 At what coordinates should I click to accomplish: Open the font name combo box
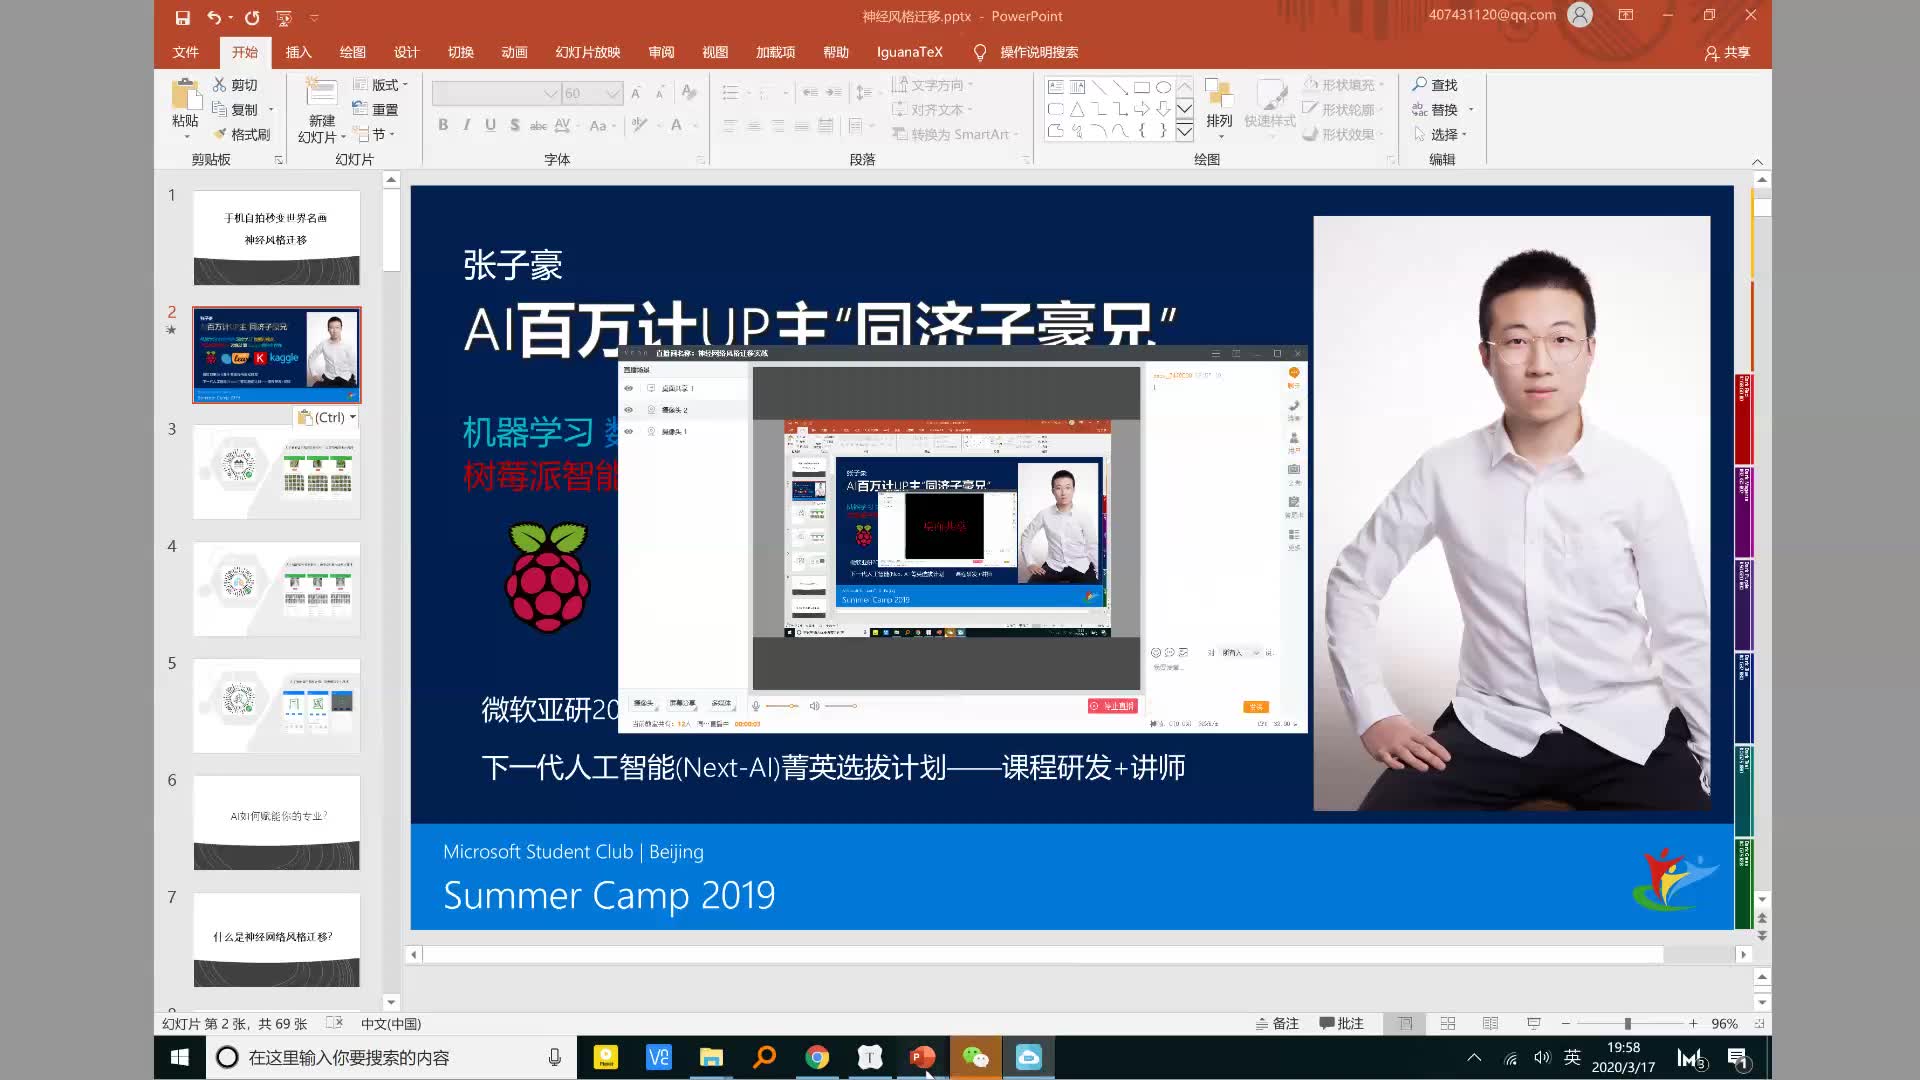(496, 93)
